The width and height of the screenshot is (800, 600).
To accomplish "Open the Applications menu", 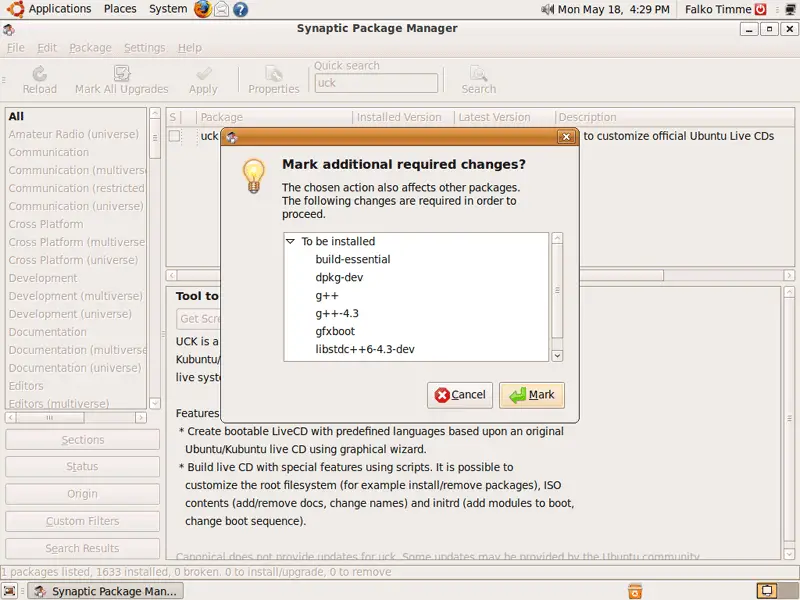I will click(x=60, y=9).
